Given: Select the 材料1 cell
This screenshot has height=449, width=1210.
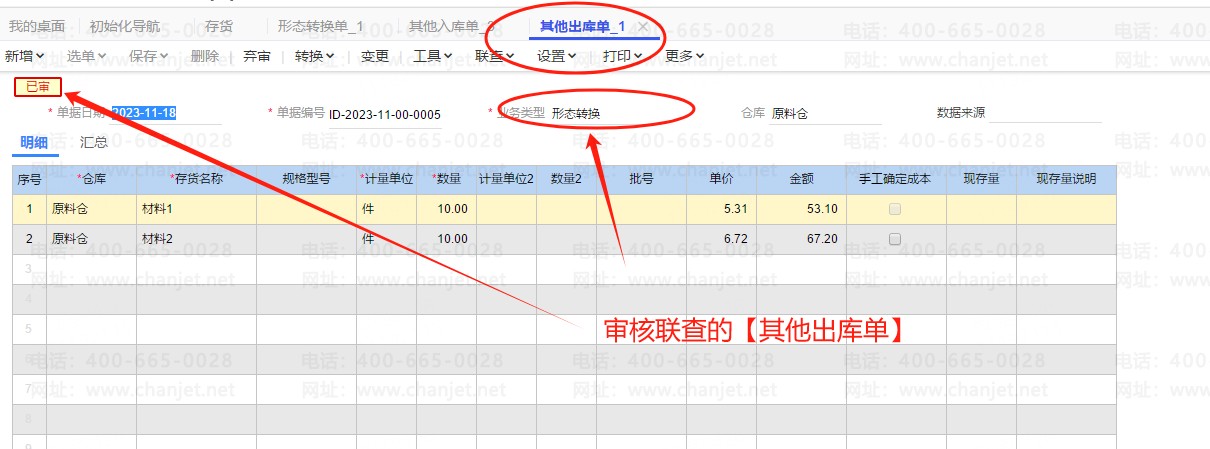Looking at the screenshot, I should point(196,209).
